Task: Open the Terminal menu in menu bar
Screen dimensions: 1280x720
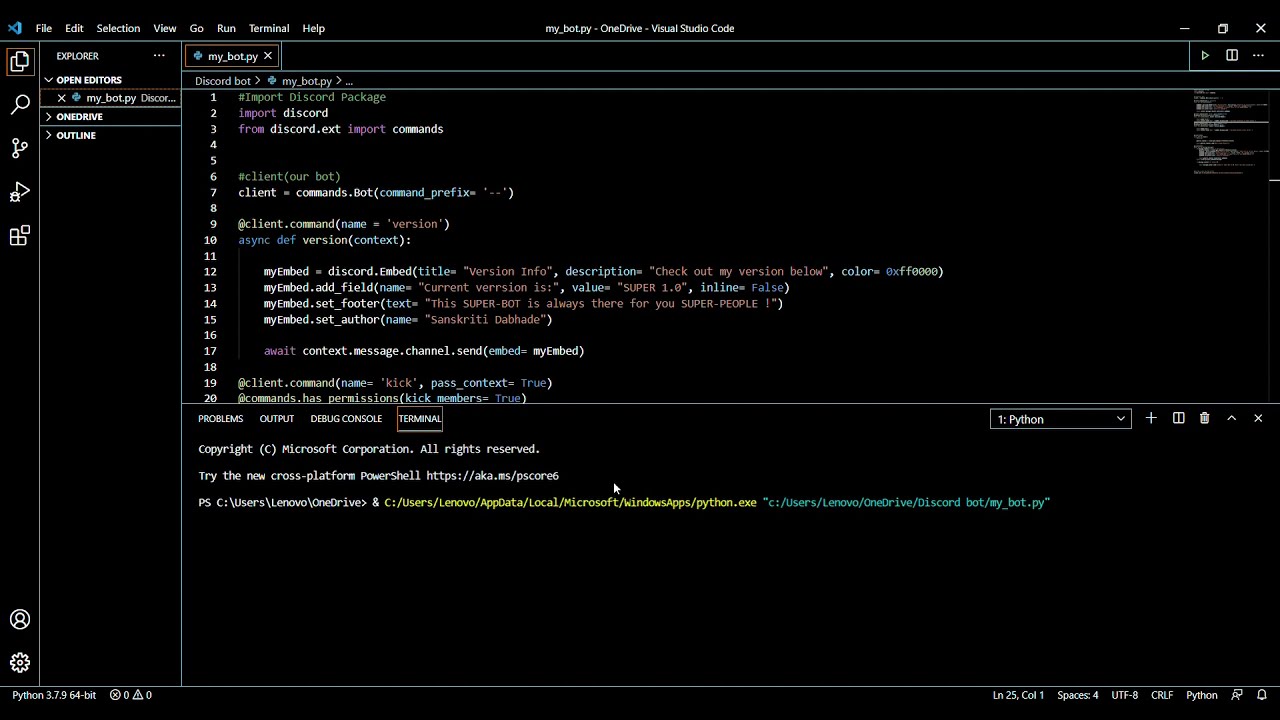Action: click(x=268, y=28)
